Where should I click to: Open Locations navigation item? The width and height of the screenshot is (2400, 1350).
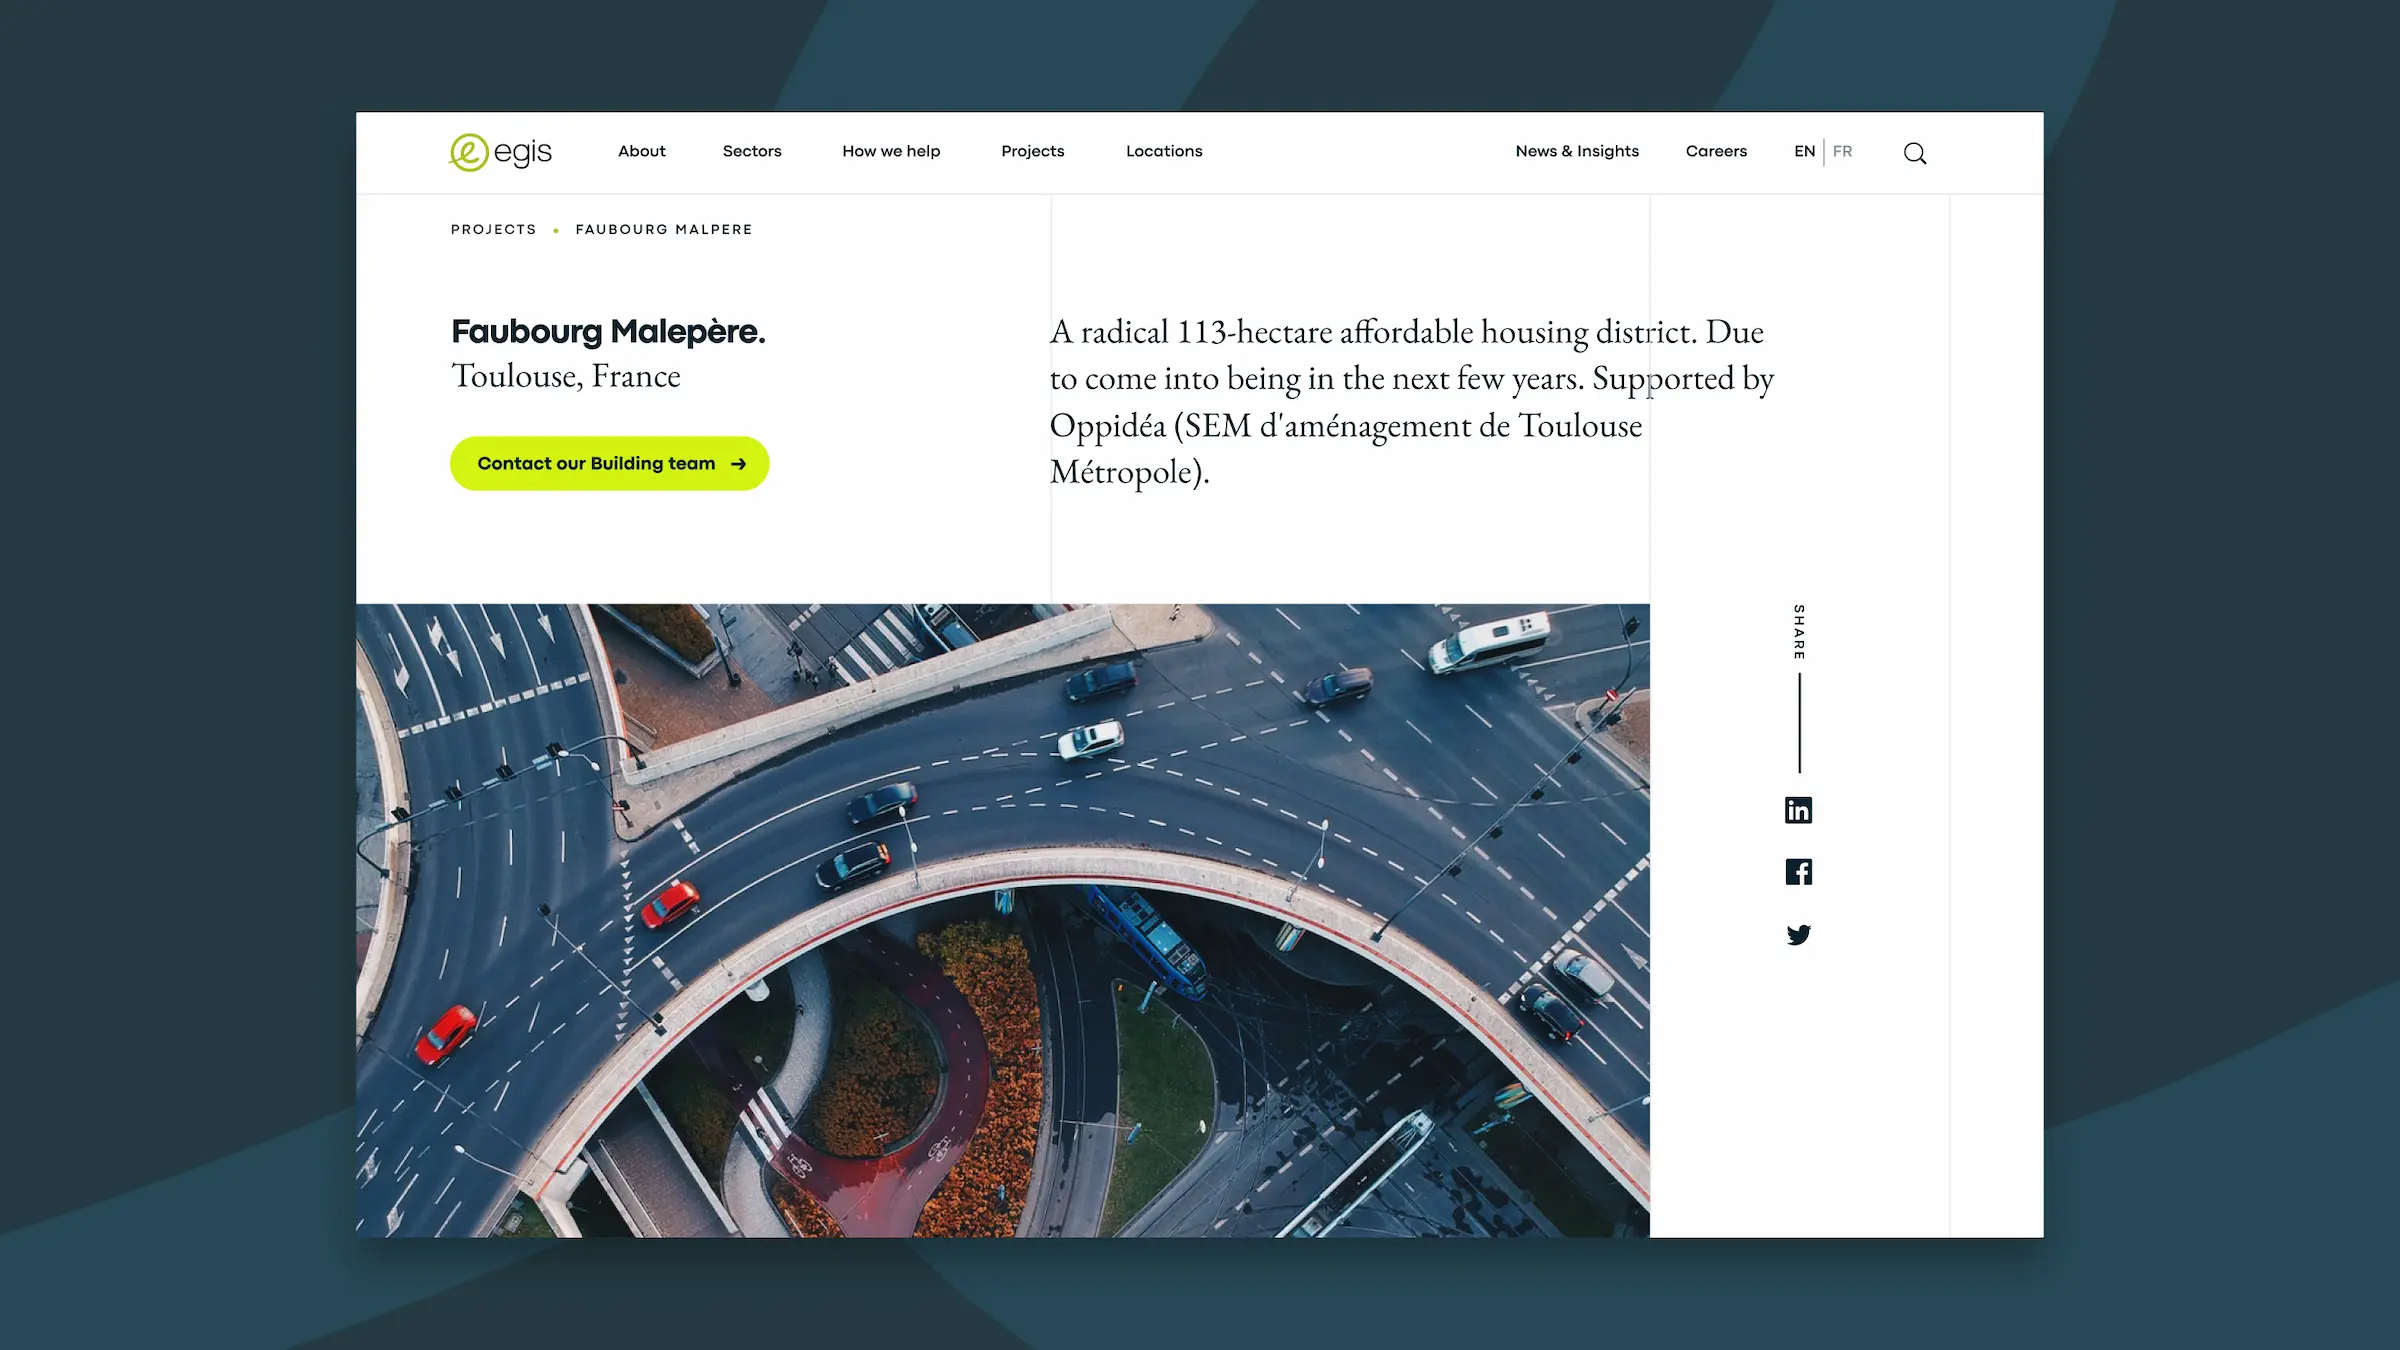point(1164,151)
